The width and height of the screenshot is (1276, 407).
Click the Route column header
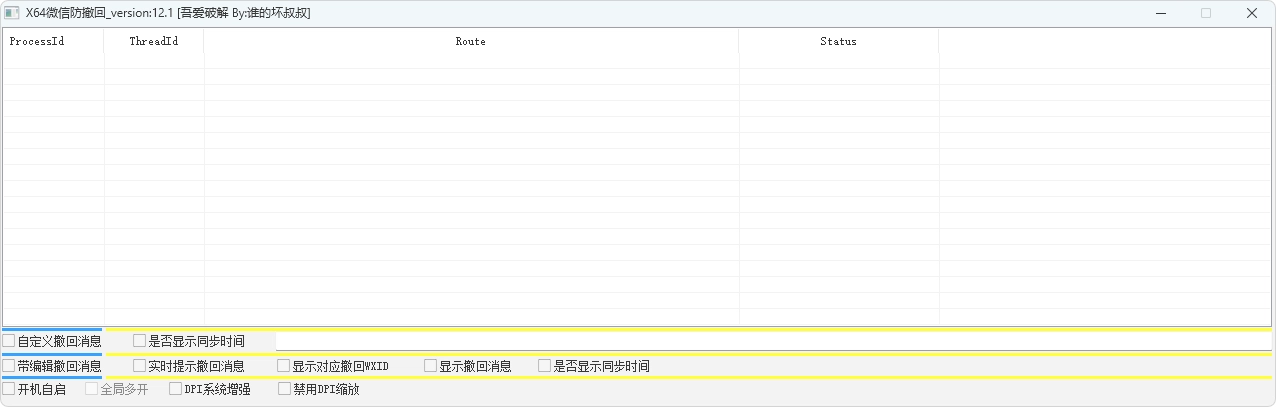click(471, 41)
